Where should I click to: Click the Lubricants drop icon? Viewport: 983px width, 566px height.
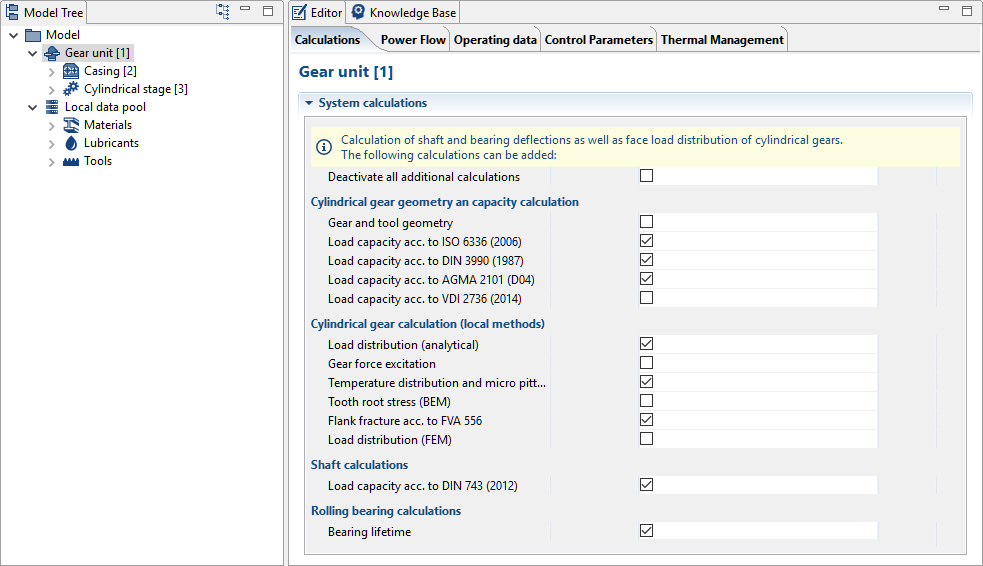(71, 143)
